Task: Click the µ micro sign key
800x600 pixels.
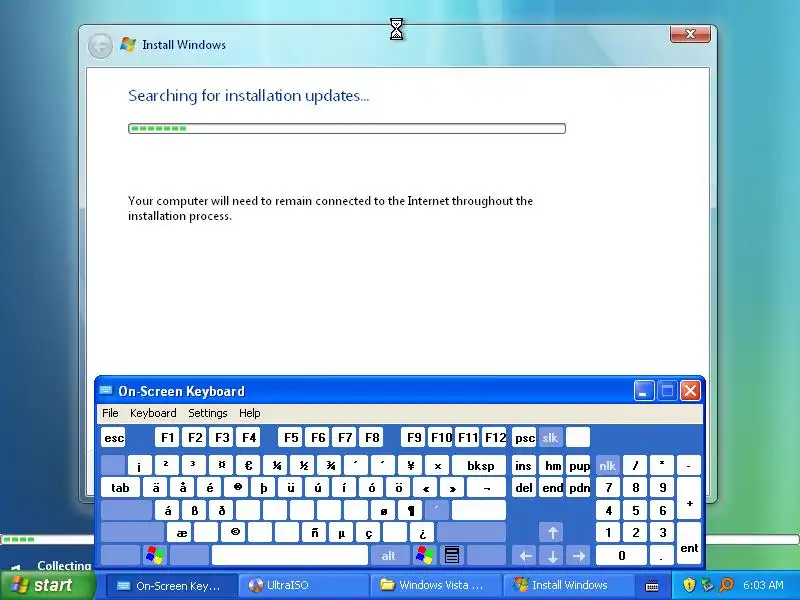Action: coord(341,533)
